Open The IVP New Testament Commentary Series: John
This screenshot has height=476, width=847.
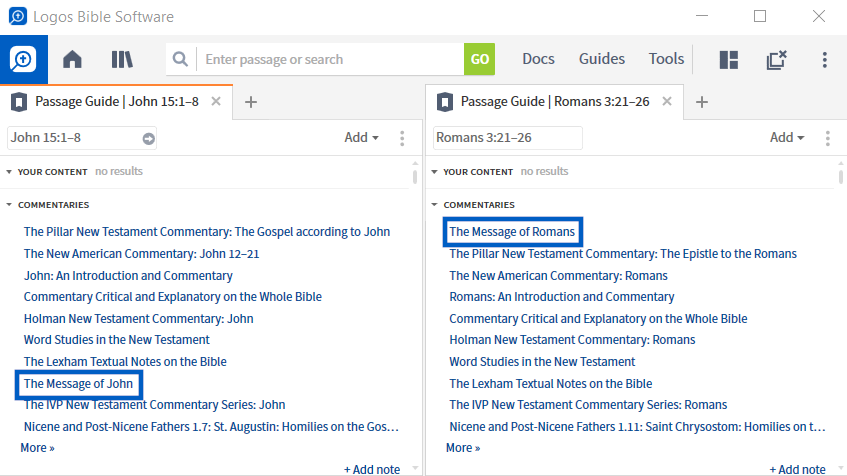tap(154, 405)
